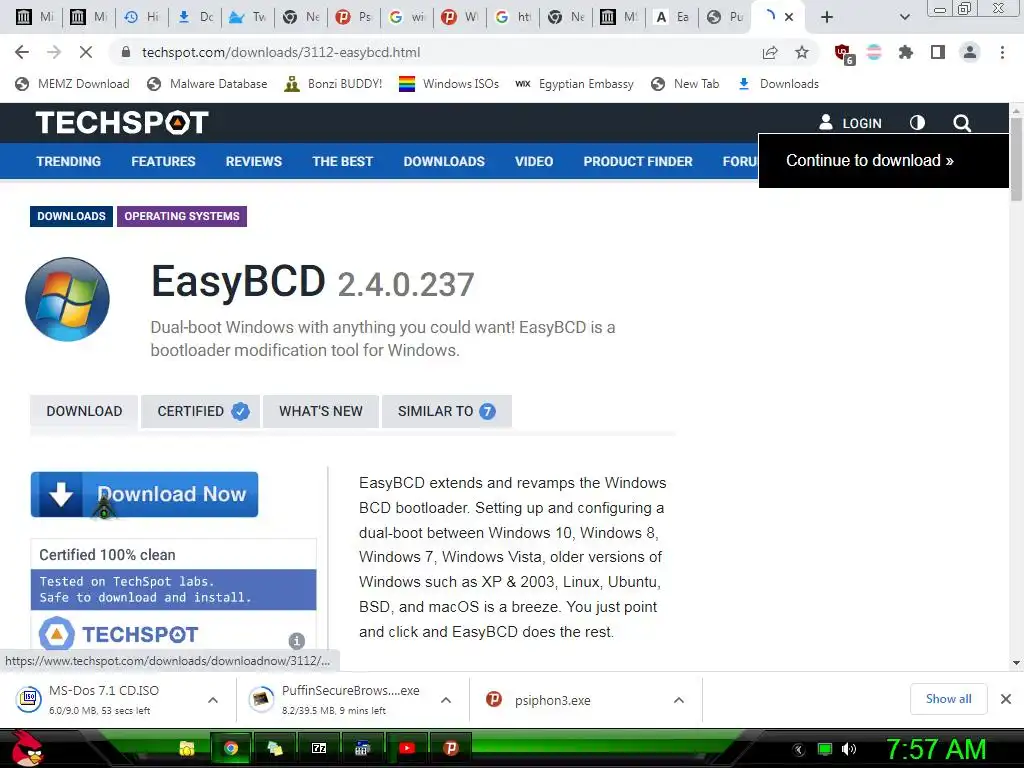This screenshot has width=1024, height=768.
Task: Open the volume speaker tray icon
Action: (849, 749)
